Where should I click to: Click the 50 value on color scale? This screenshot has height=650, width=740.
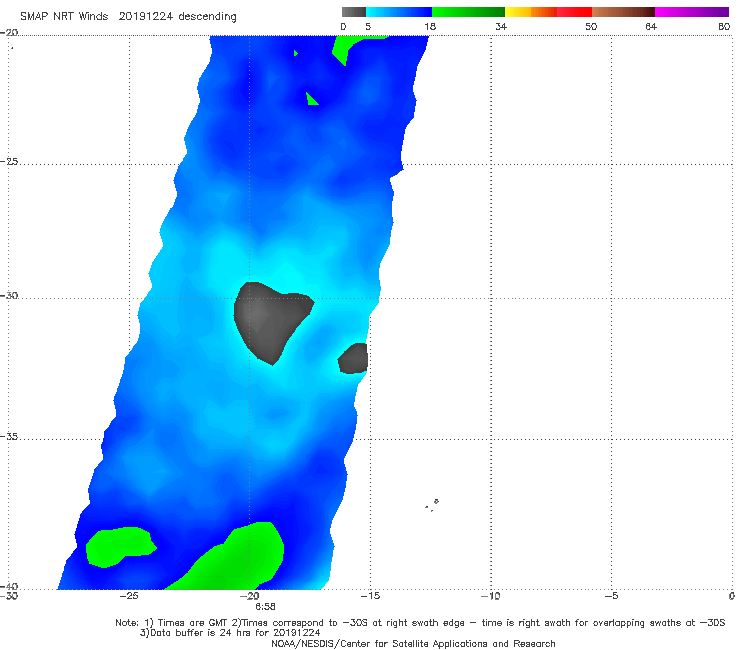click(x=591, y=27)
